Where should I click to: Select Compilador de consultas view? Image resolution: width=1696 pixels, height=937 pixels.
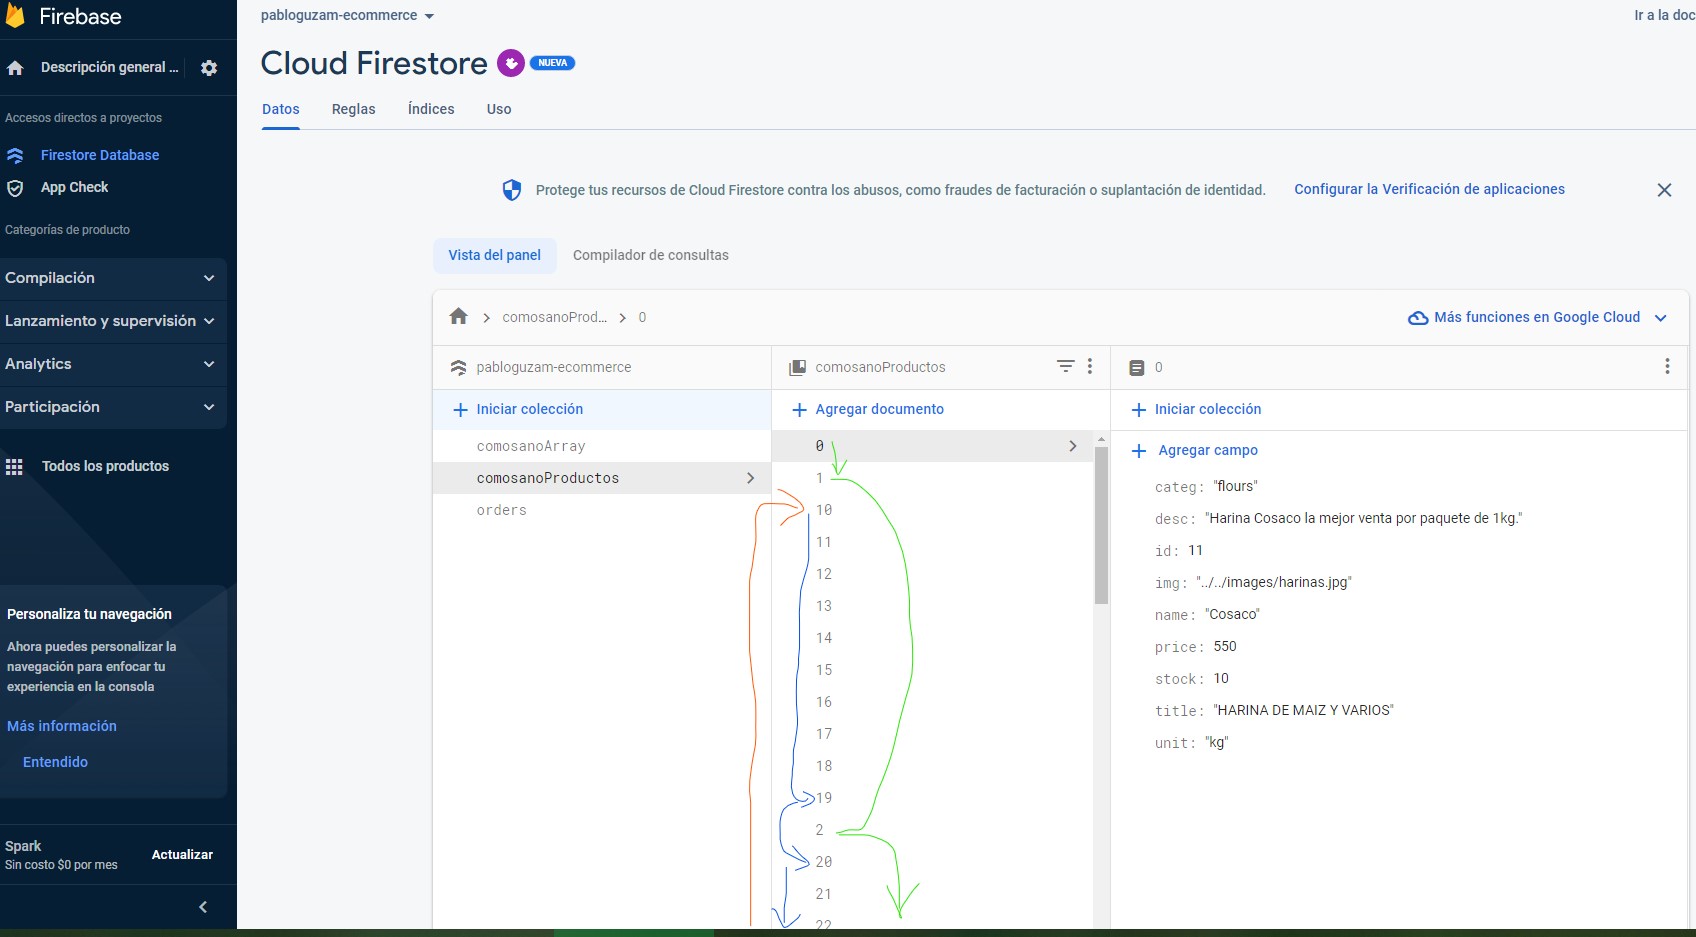[x=651, y=255]
